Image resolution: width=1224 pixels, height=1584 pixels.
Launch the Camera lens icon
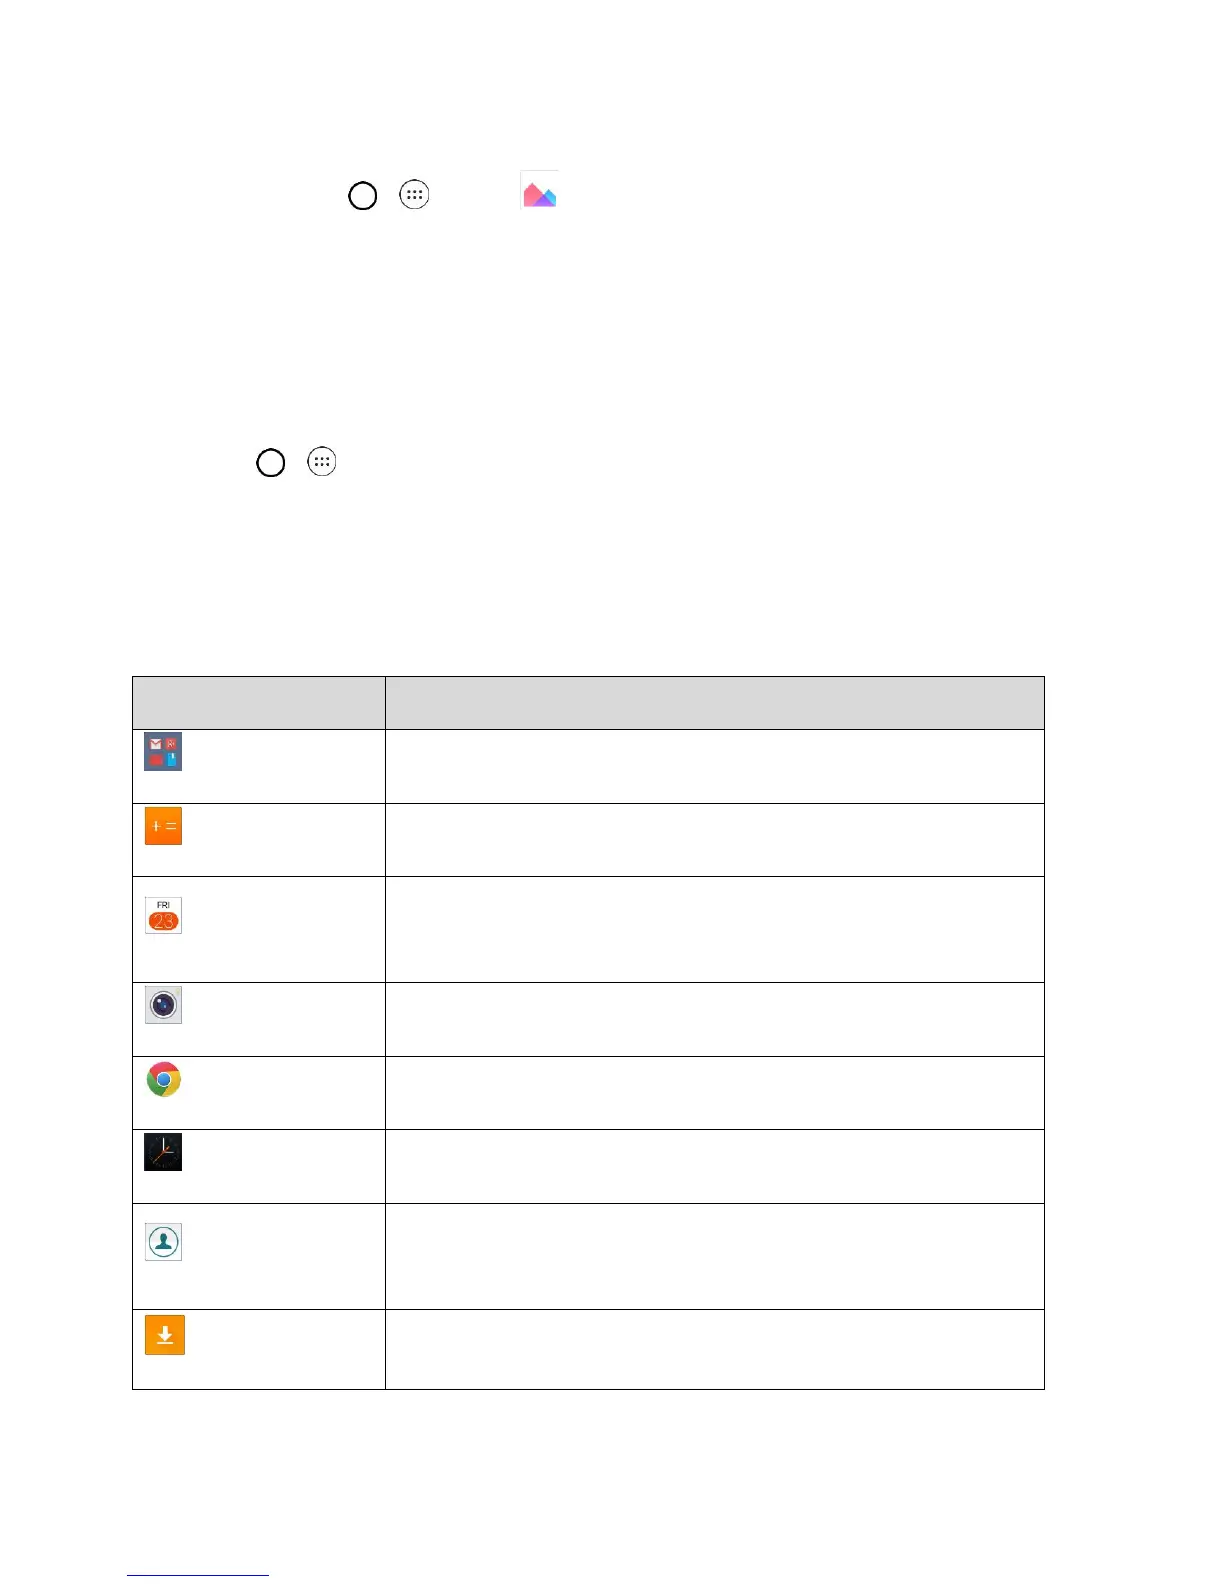(163, 1005)
